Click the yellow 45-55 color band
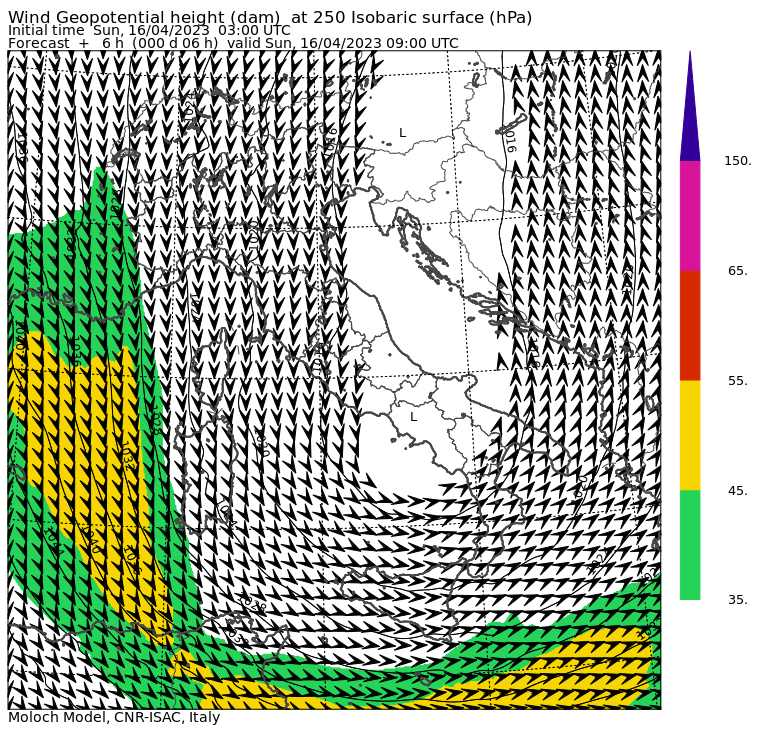The width and height of the screenshot is (760, 731). [x=690, y=435]
